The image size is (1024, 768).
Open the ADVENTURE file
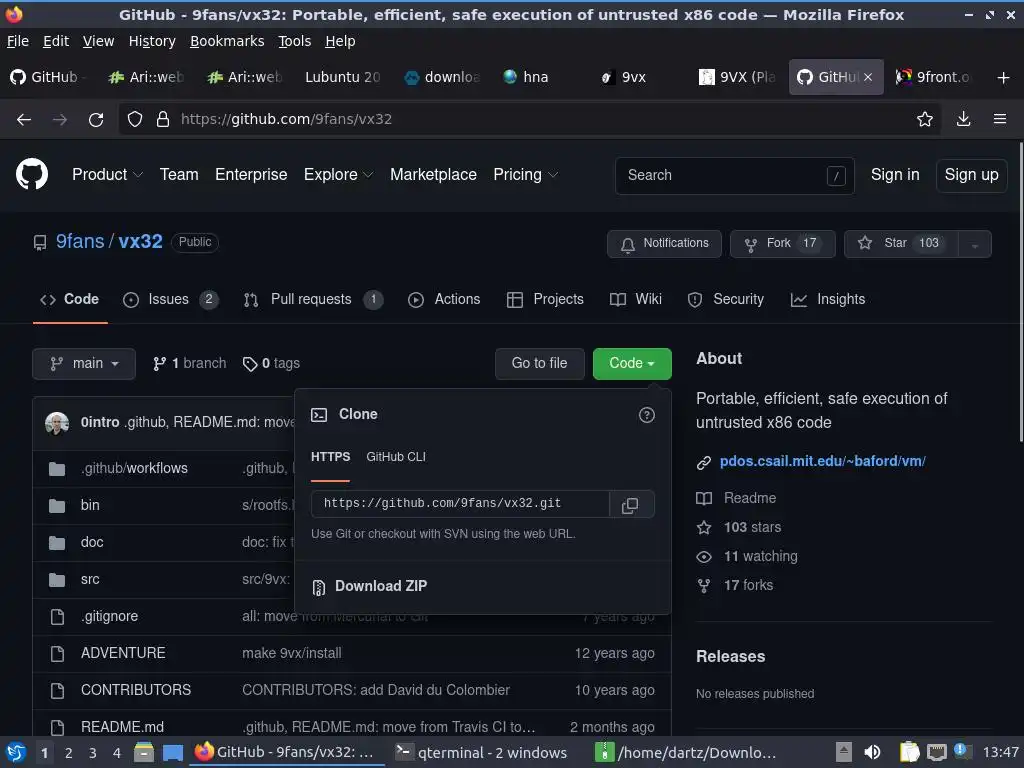point(123,653)
